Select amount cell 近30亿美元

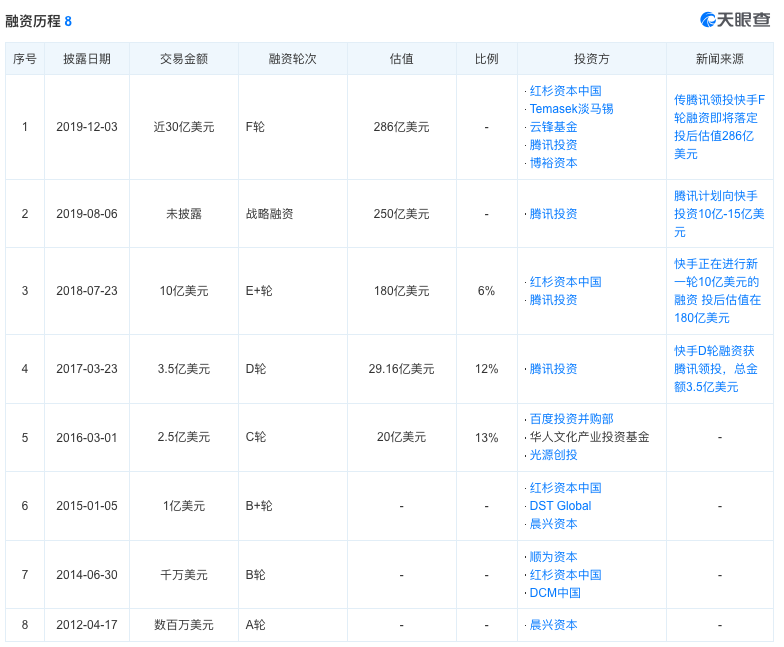click(184, 127)
